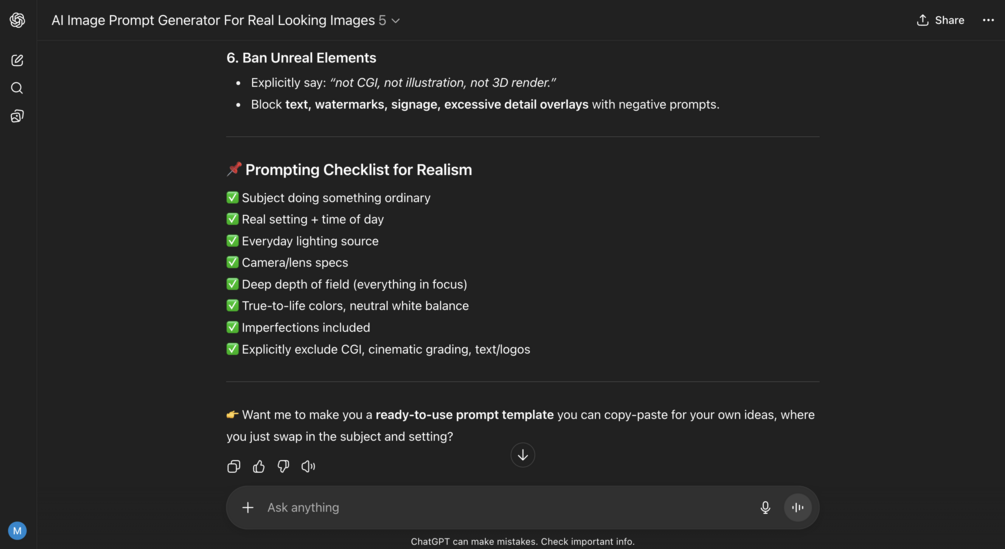1005x549 pixels.
Task: Expand the model selector chevron beside 5
Action: pos(395,20)
